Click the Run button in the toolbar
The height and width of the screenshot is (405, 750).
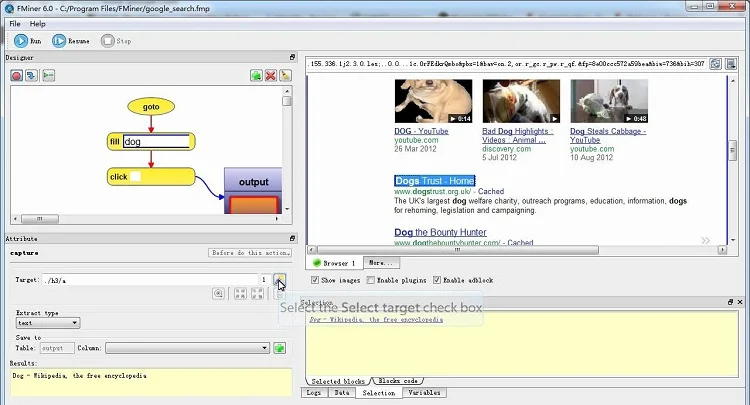coord(28,41)
